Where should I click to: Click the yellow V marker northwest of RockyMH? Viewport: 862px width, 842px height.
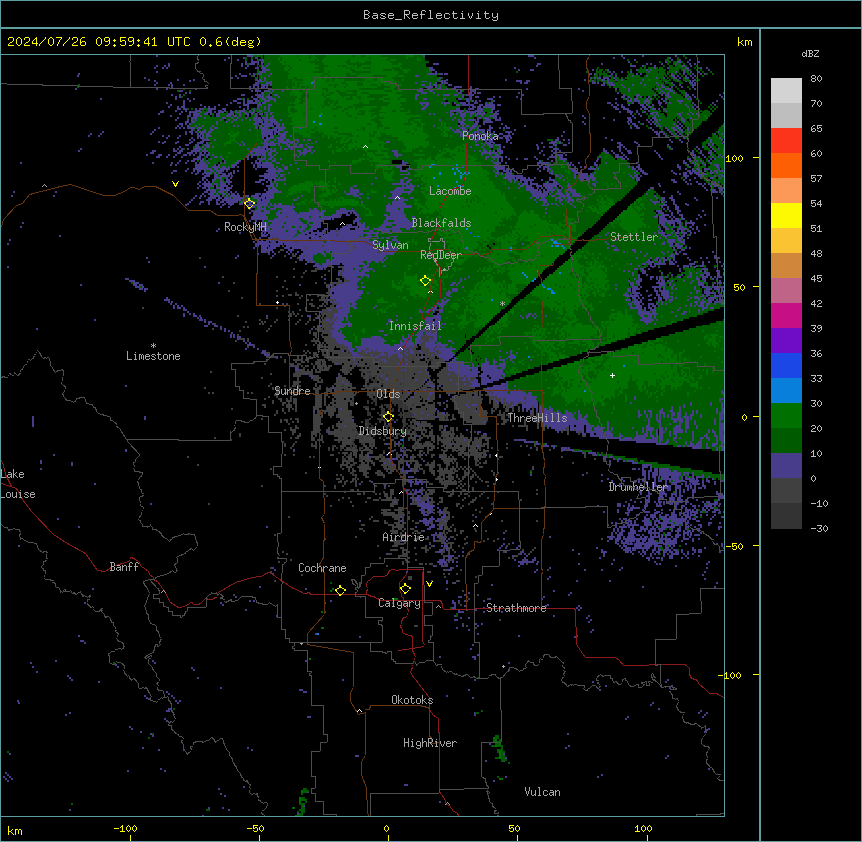point(175,184)
